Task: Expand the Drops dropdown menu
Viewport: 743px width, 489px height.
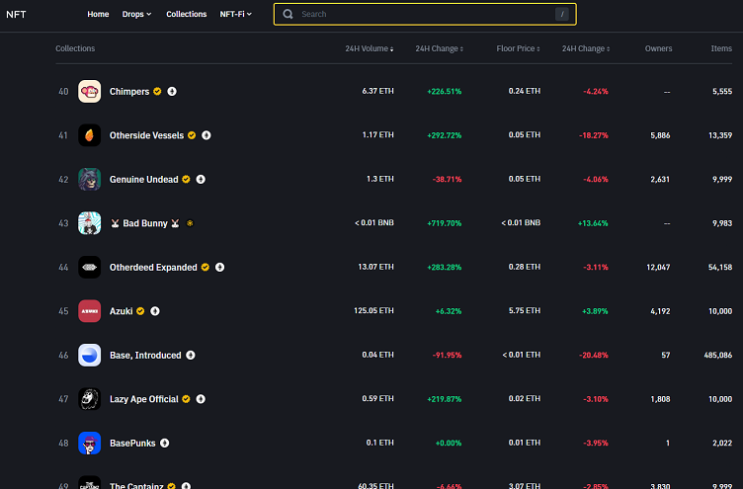Action: pyautogui.click(x=136, y=14)
